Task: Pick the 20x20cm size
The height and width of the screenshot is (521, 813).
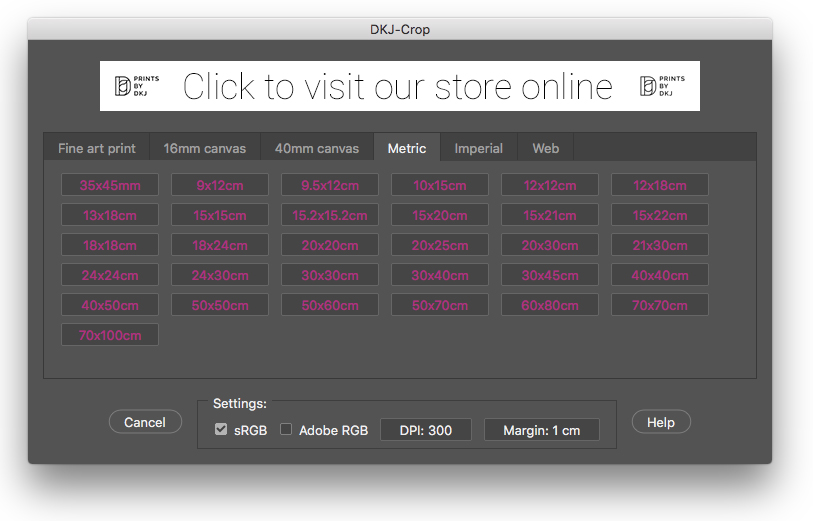Action: pos(330,245)
